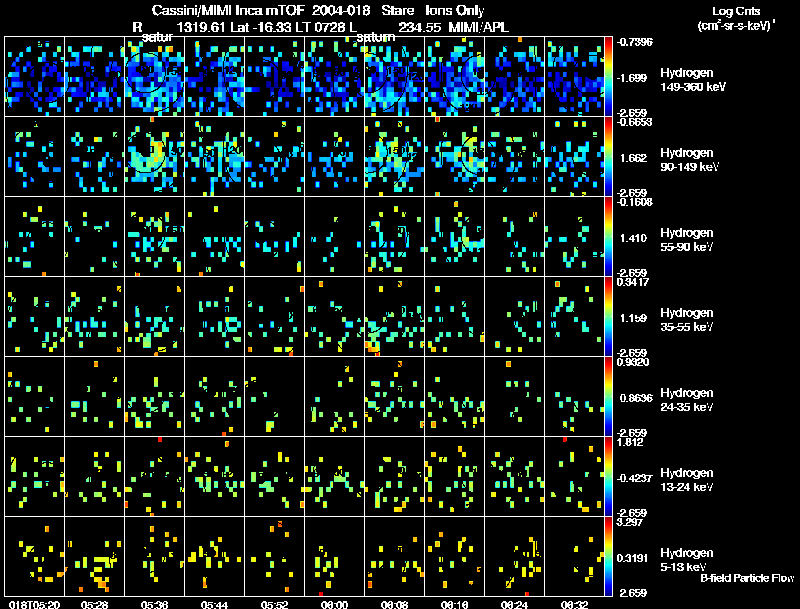Open the 55-90 keV image panel at 06:16
The height and width of the screenshot is (609, 800).
[x=455, y=237]
